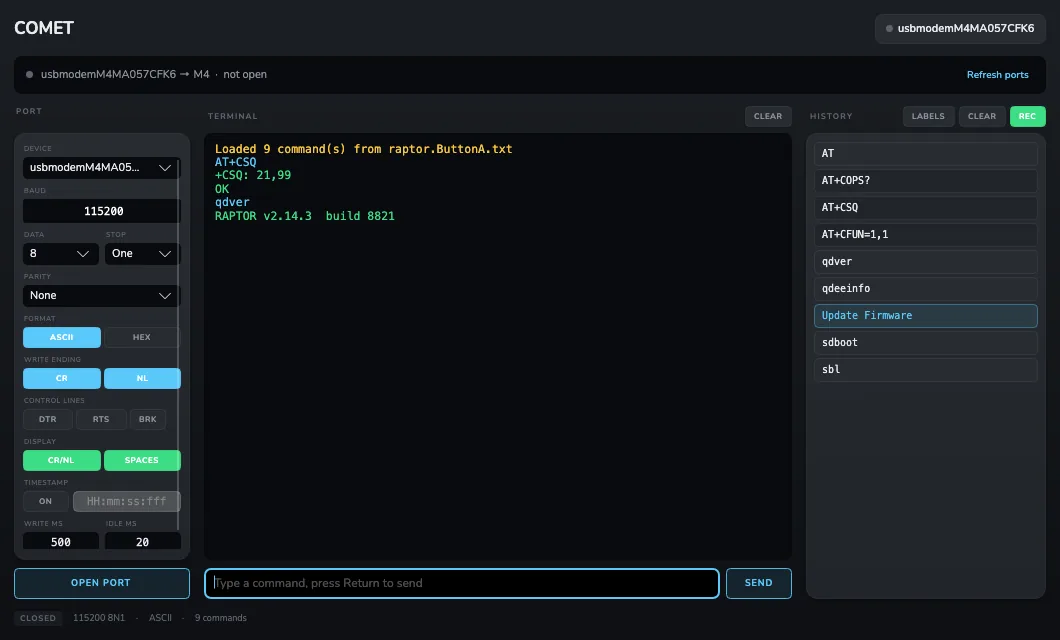Screen dimensions: 1060x640
Task: Click the 115200 8N1 status text
Action: click(x=99, y=618)
